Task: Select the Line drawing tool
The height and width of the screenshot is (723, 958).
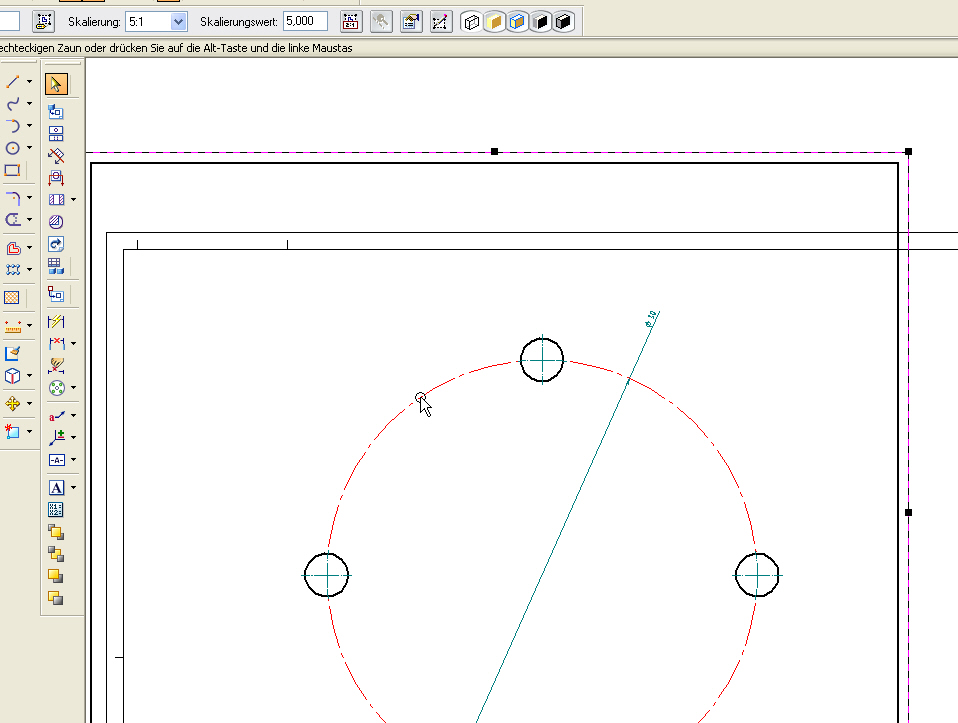Action: coord(12,82)
